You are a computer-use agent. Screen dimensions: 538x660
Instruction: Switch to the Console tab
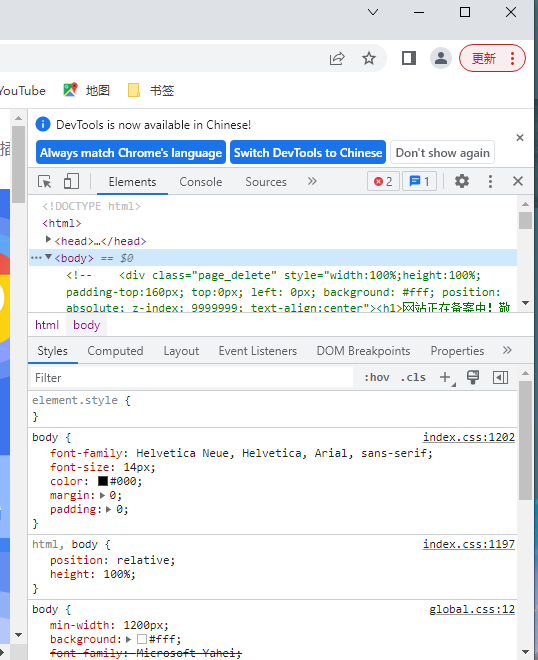[201, 182]
